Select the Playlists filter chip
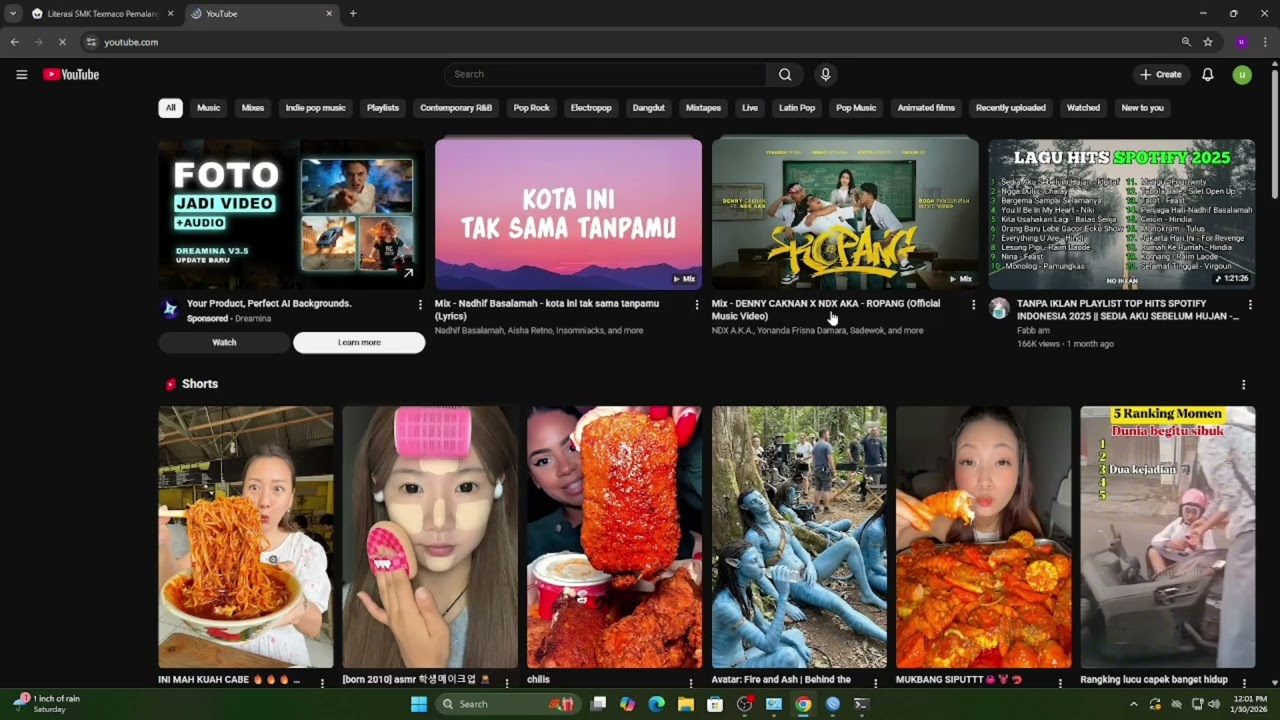This screenshot has width=1280, height=720. click(x=383, y=108)
